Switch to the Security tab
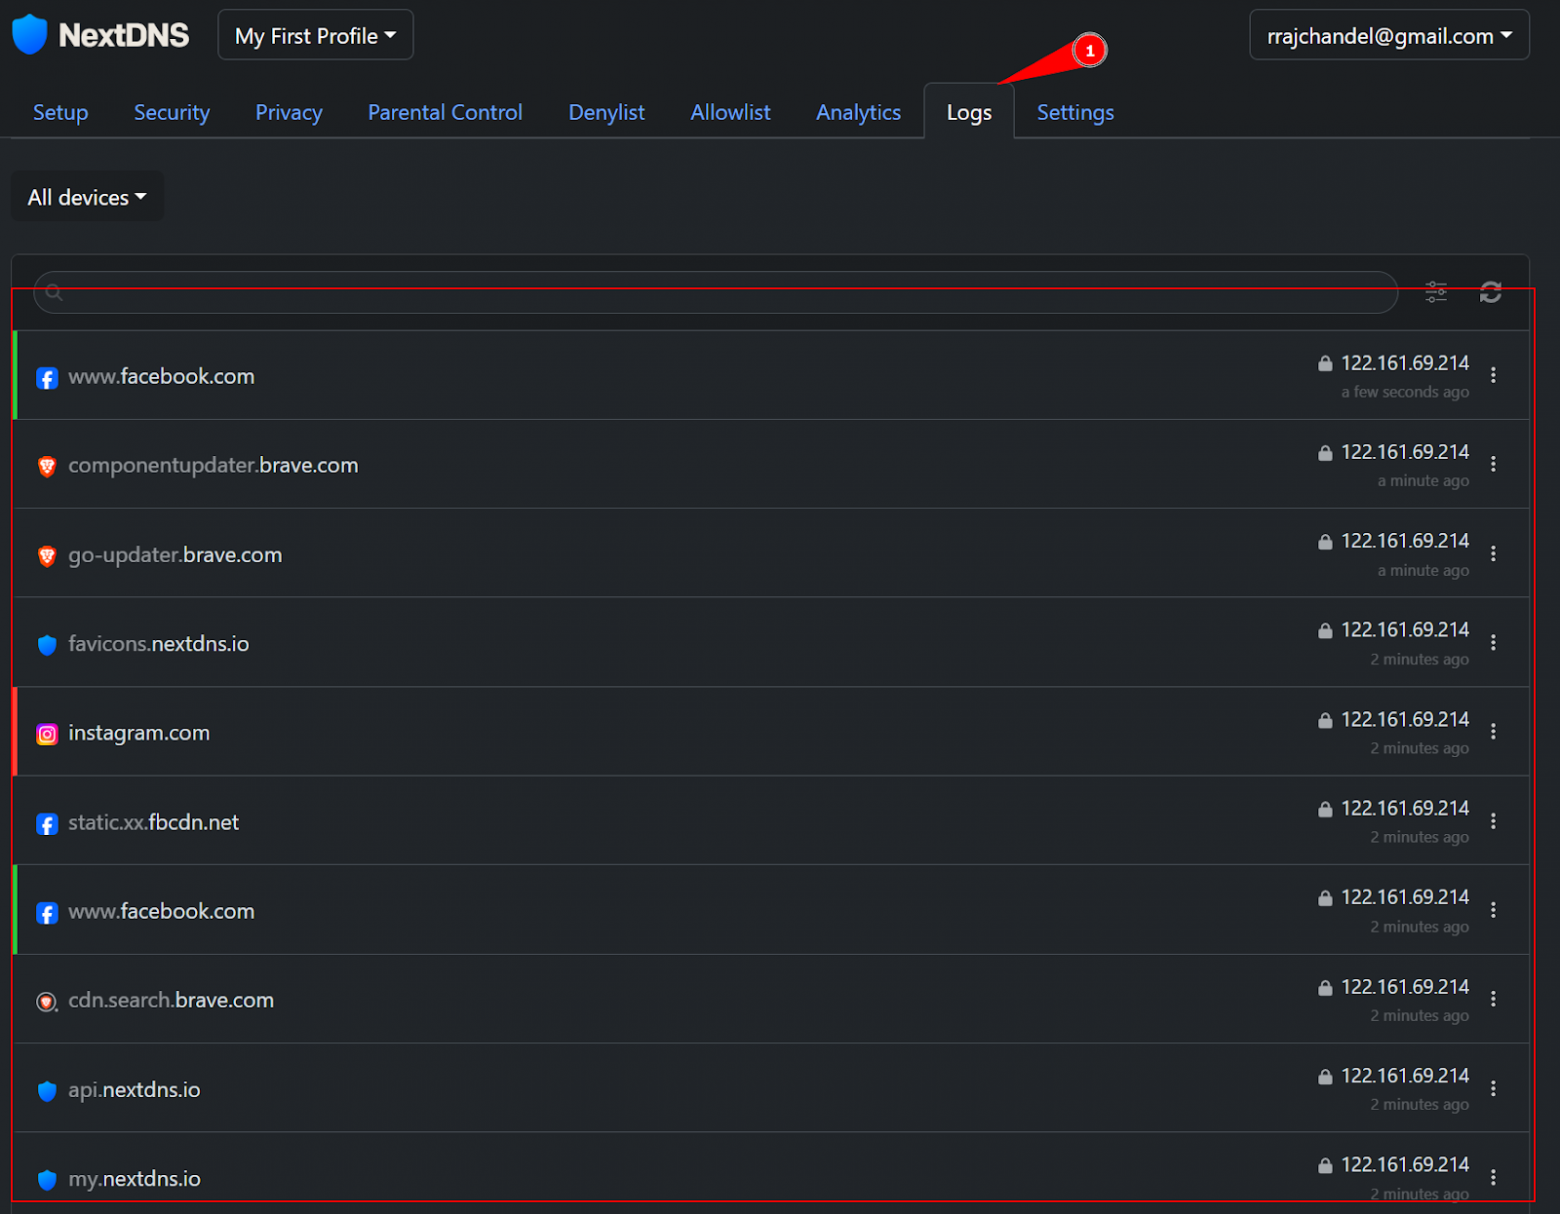1560x1214 pixels. click(172, 112)
